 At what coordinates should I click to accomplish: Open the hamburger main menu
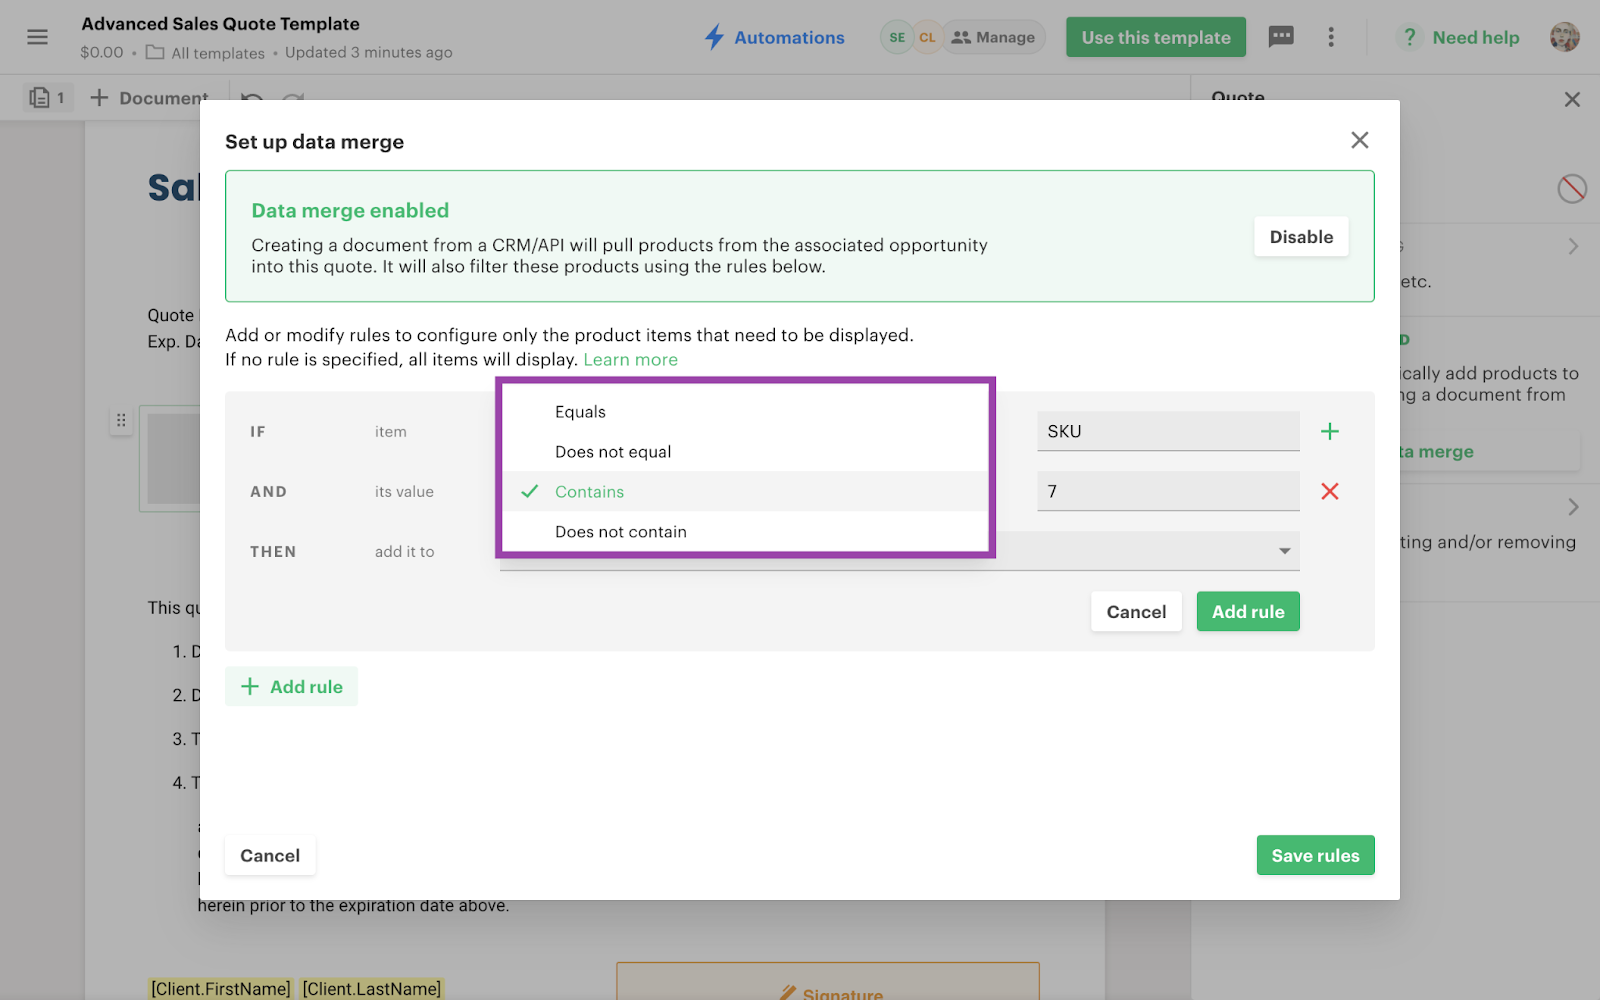tap(38, 37)
